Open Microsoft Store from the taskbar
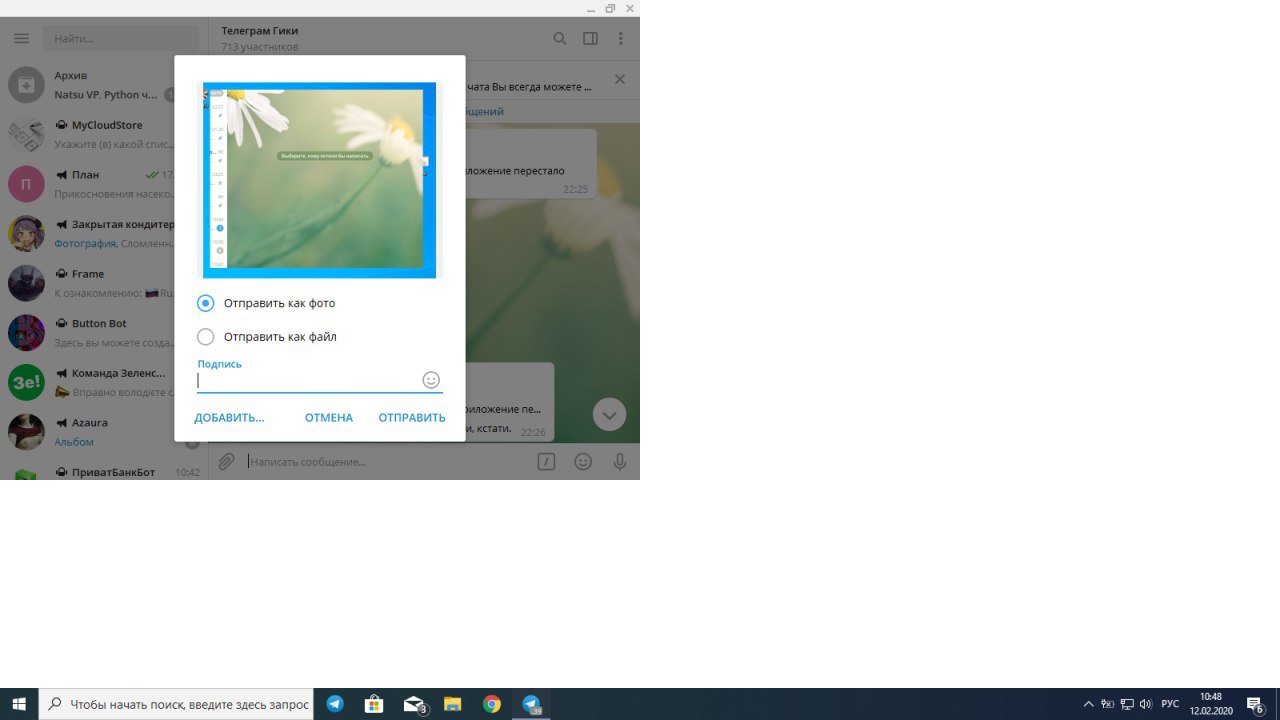Image resolution: width=1280 pixels, height=720 pixels. [x=374, y=704]
